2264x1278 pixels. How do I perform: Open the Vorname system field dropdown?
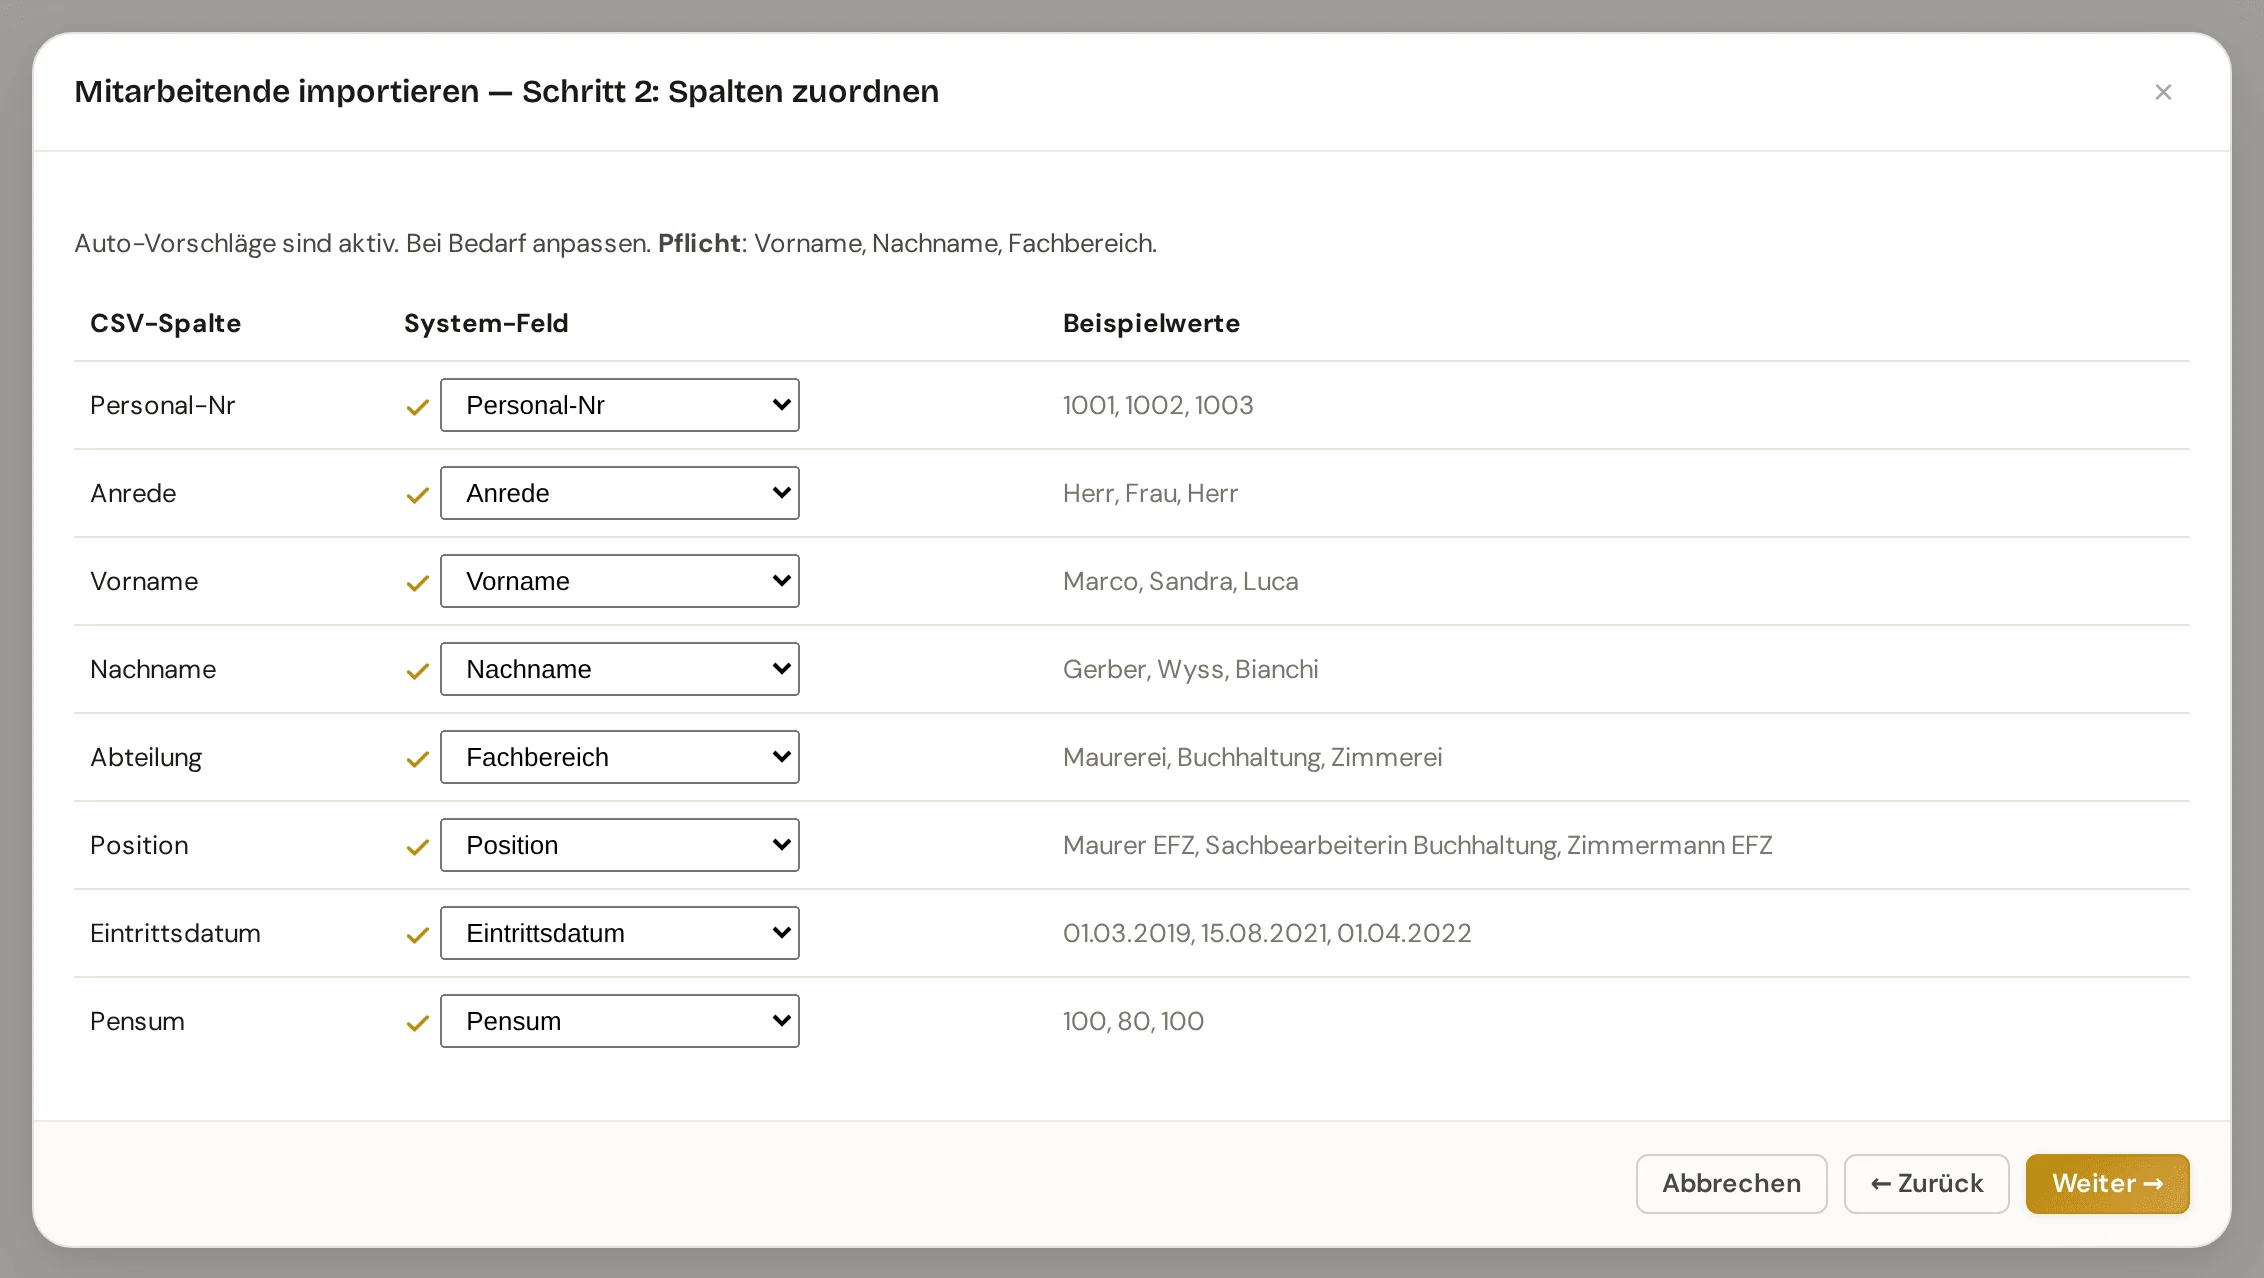(620, 581)
